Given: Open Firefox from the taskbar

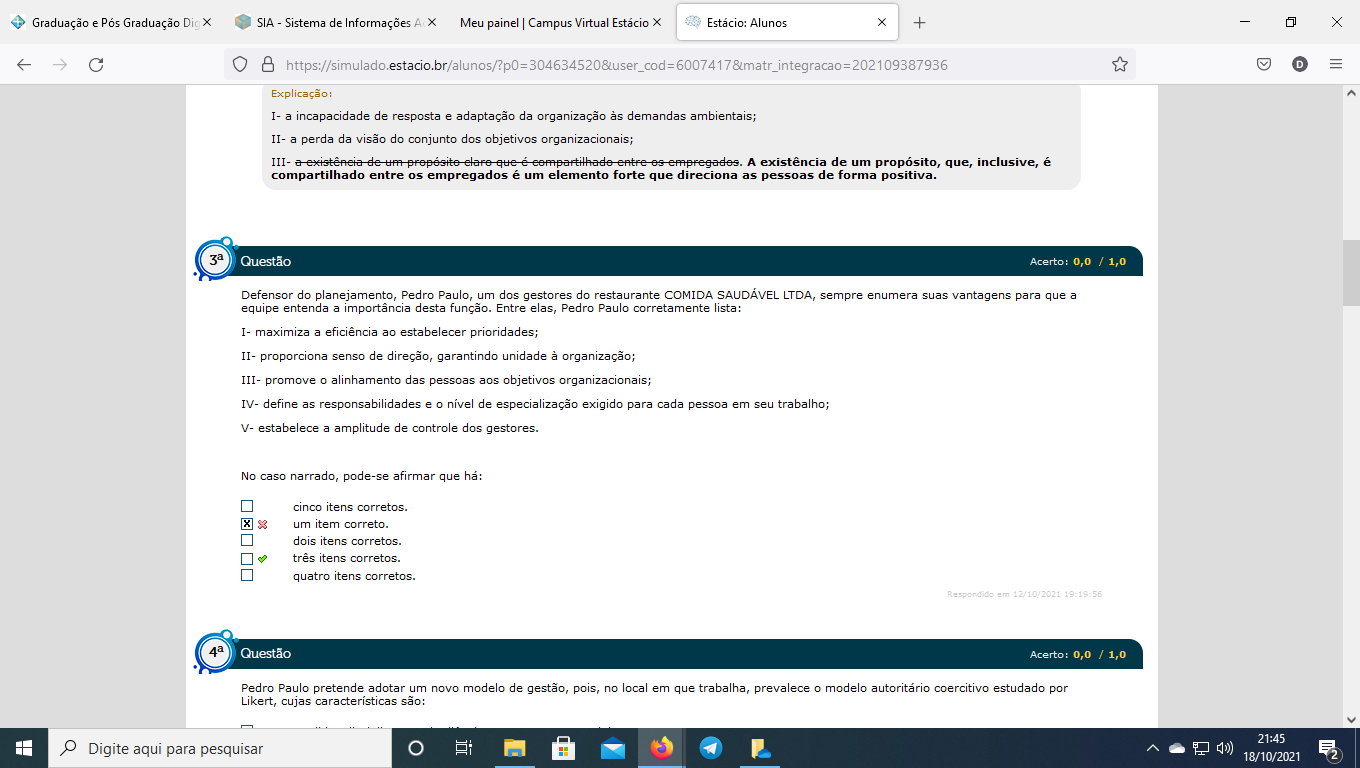Looking at the screenshot, I should coord(661,748).
